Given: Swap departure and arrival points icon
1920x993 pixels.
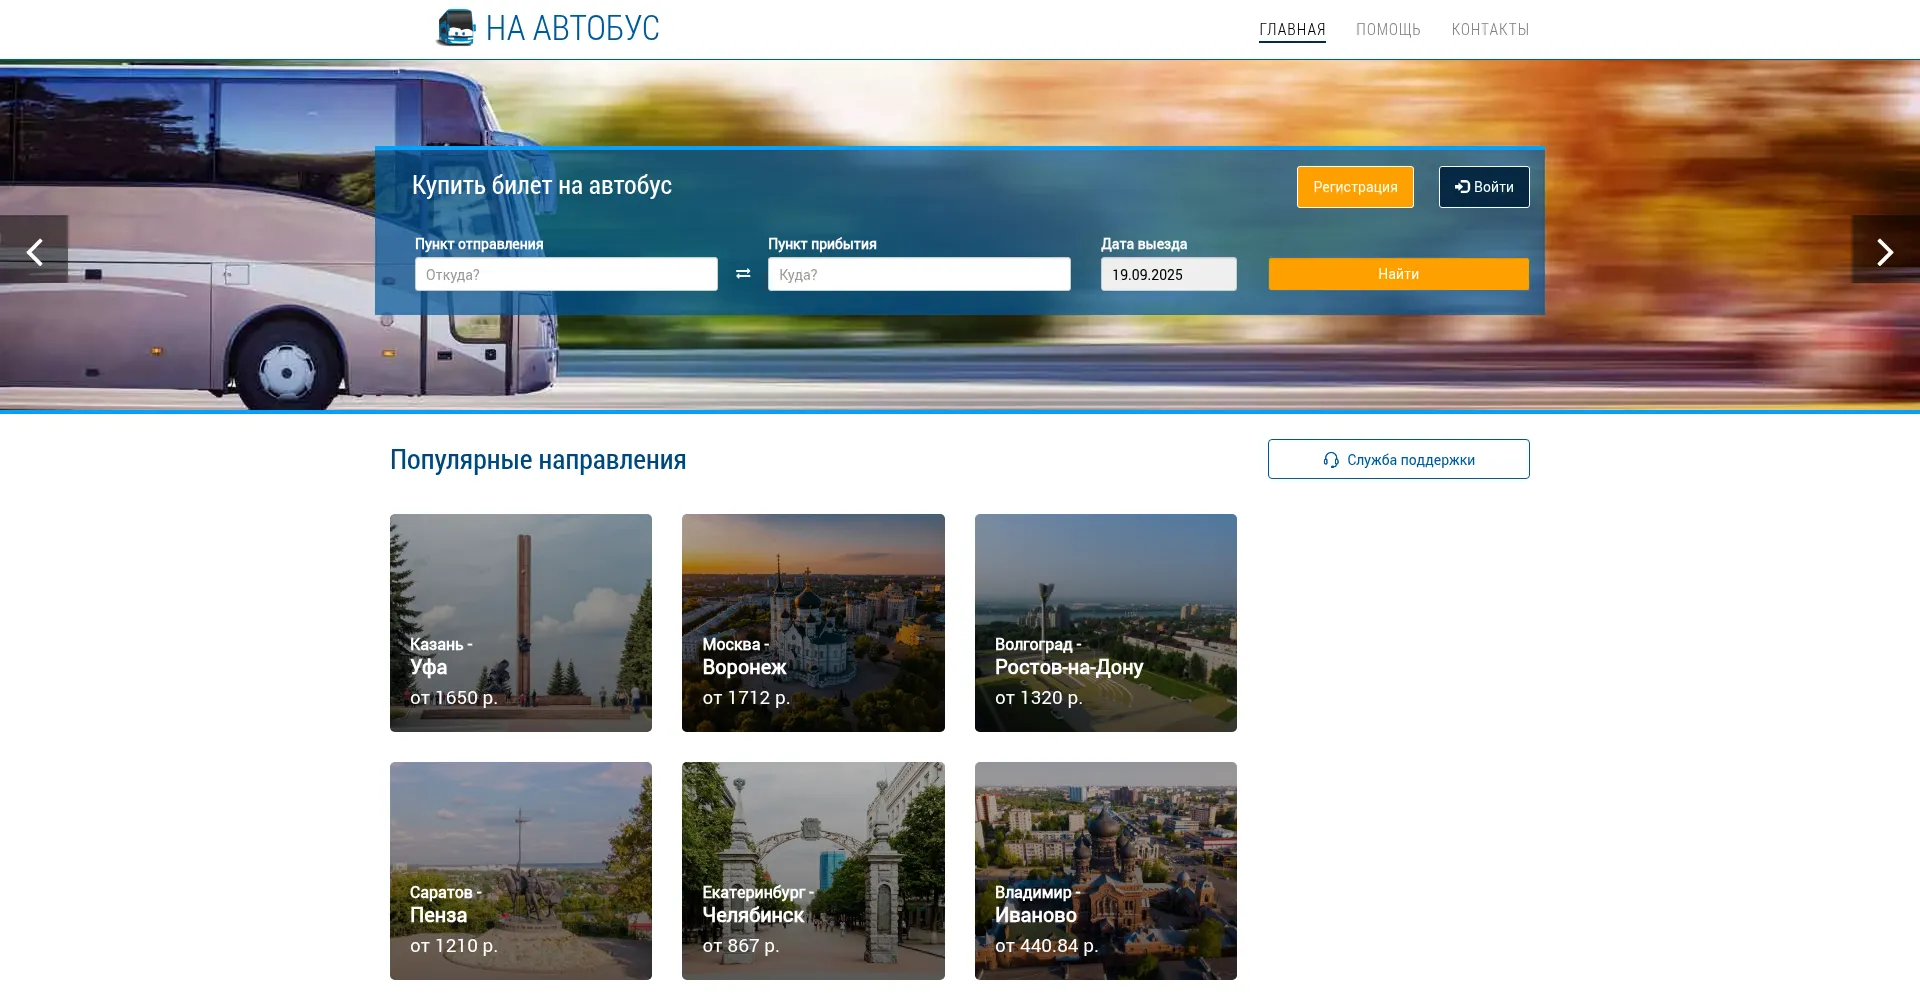Looking at the screenshot, I should coord(743,274).
